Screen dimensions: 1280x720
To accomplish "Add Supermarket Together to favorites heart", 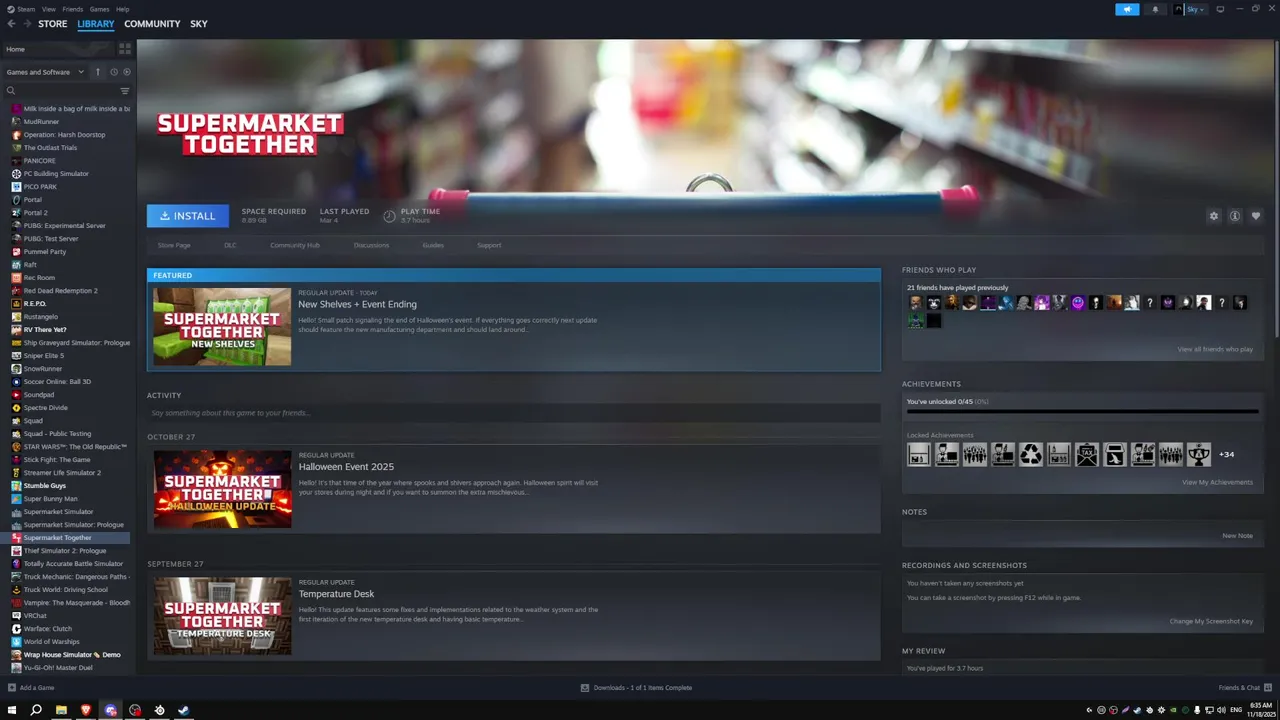I will 1256,216.
